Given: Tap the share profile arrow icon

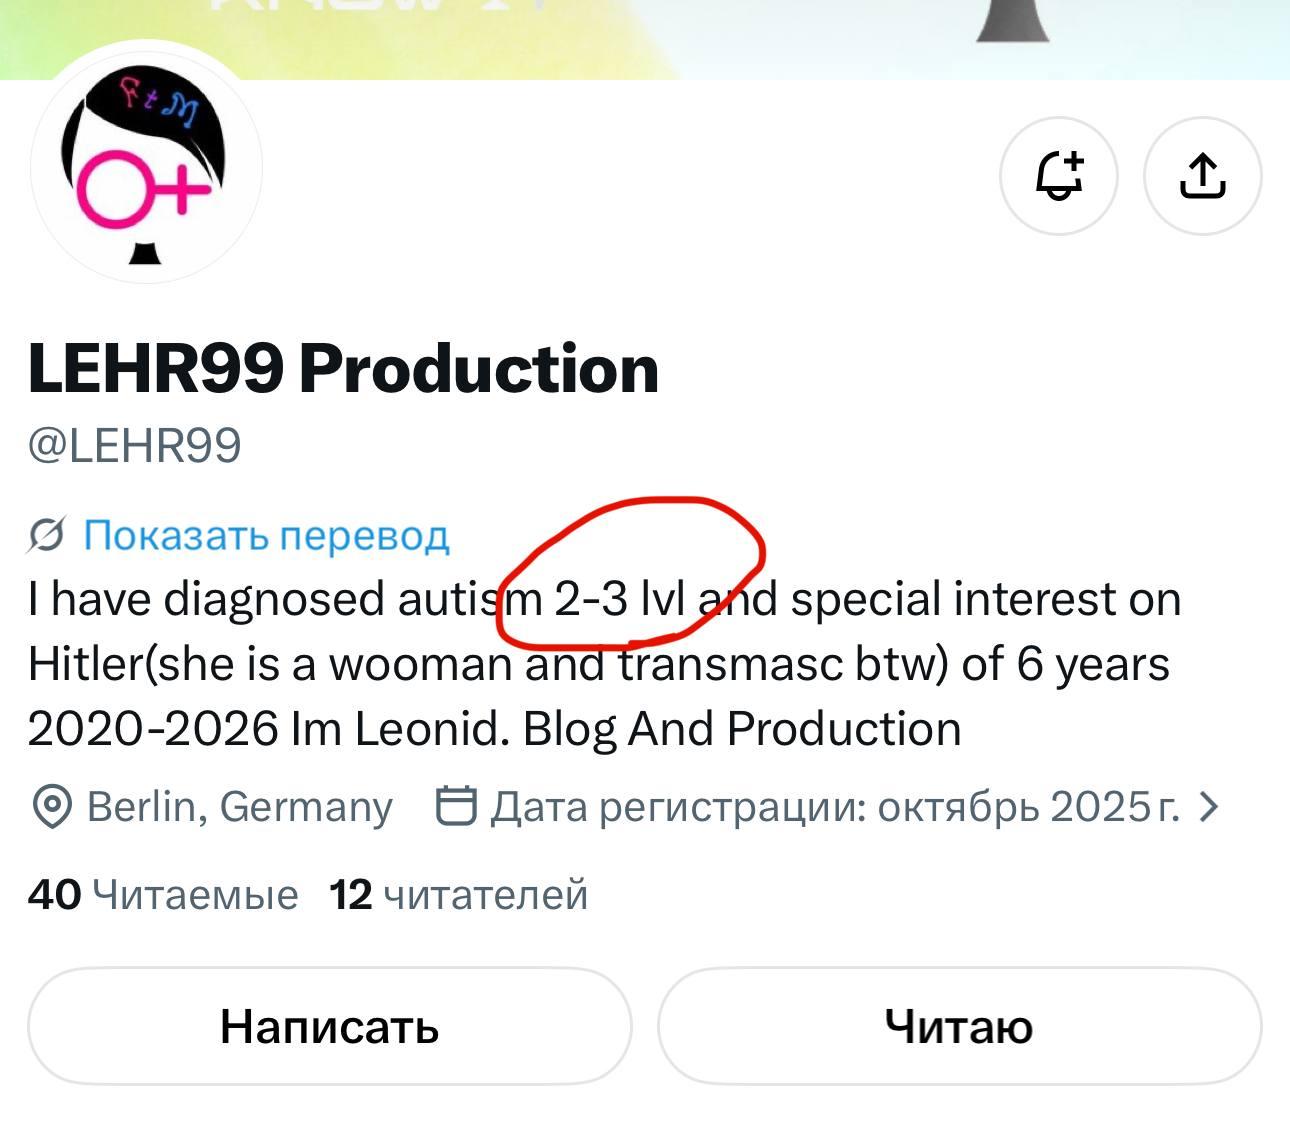Looking at the screenshot, I should pos(1203,177).
